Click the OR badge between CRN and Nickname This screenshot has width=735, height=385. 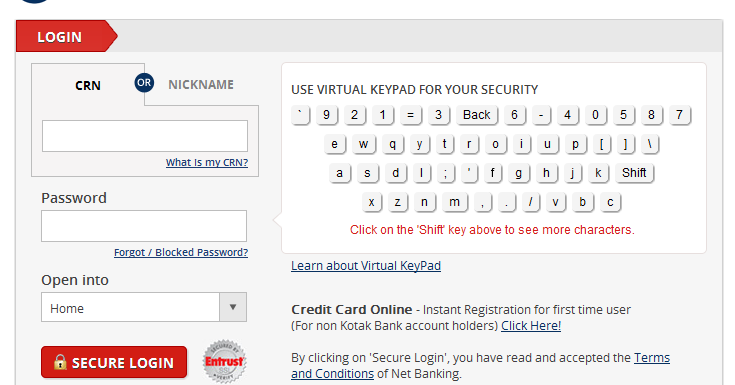click(144, 83)
